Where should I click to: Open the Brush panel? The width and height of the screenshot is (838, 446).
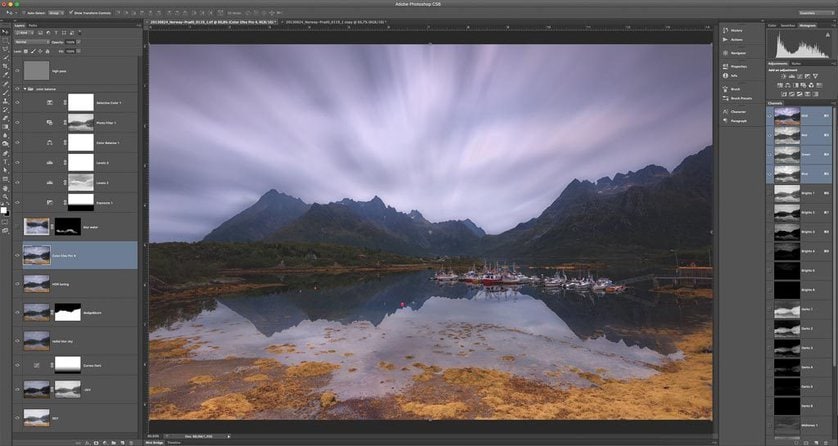(734, 89)
